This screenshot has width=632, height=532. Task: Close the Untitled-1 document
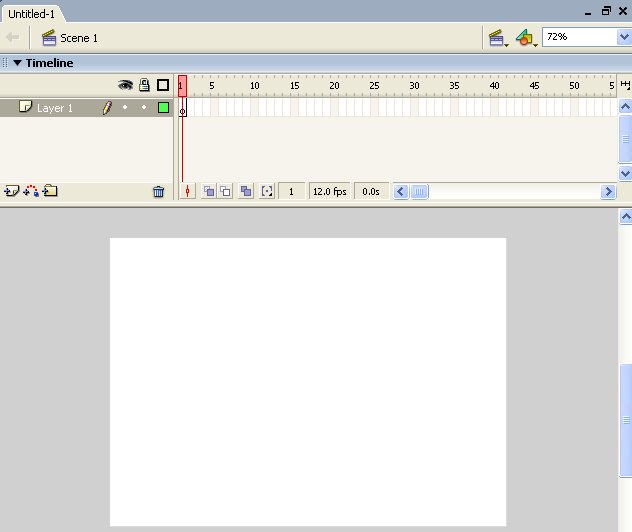click(623, 11)
